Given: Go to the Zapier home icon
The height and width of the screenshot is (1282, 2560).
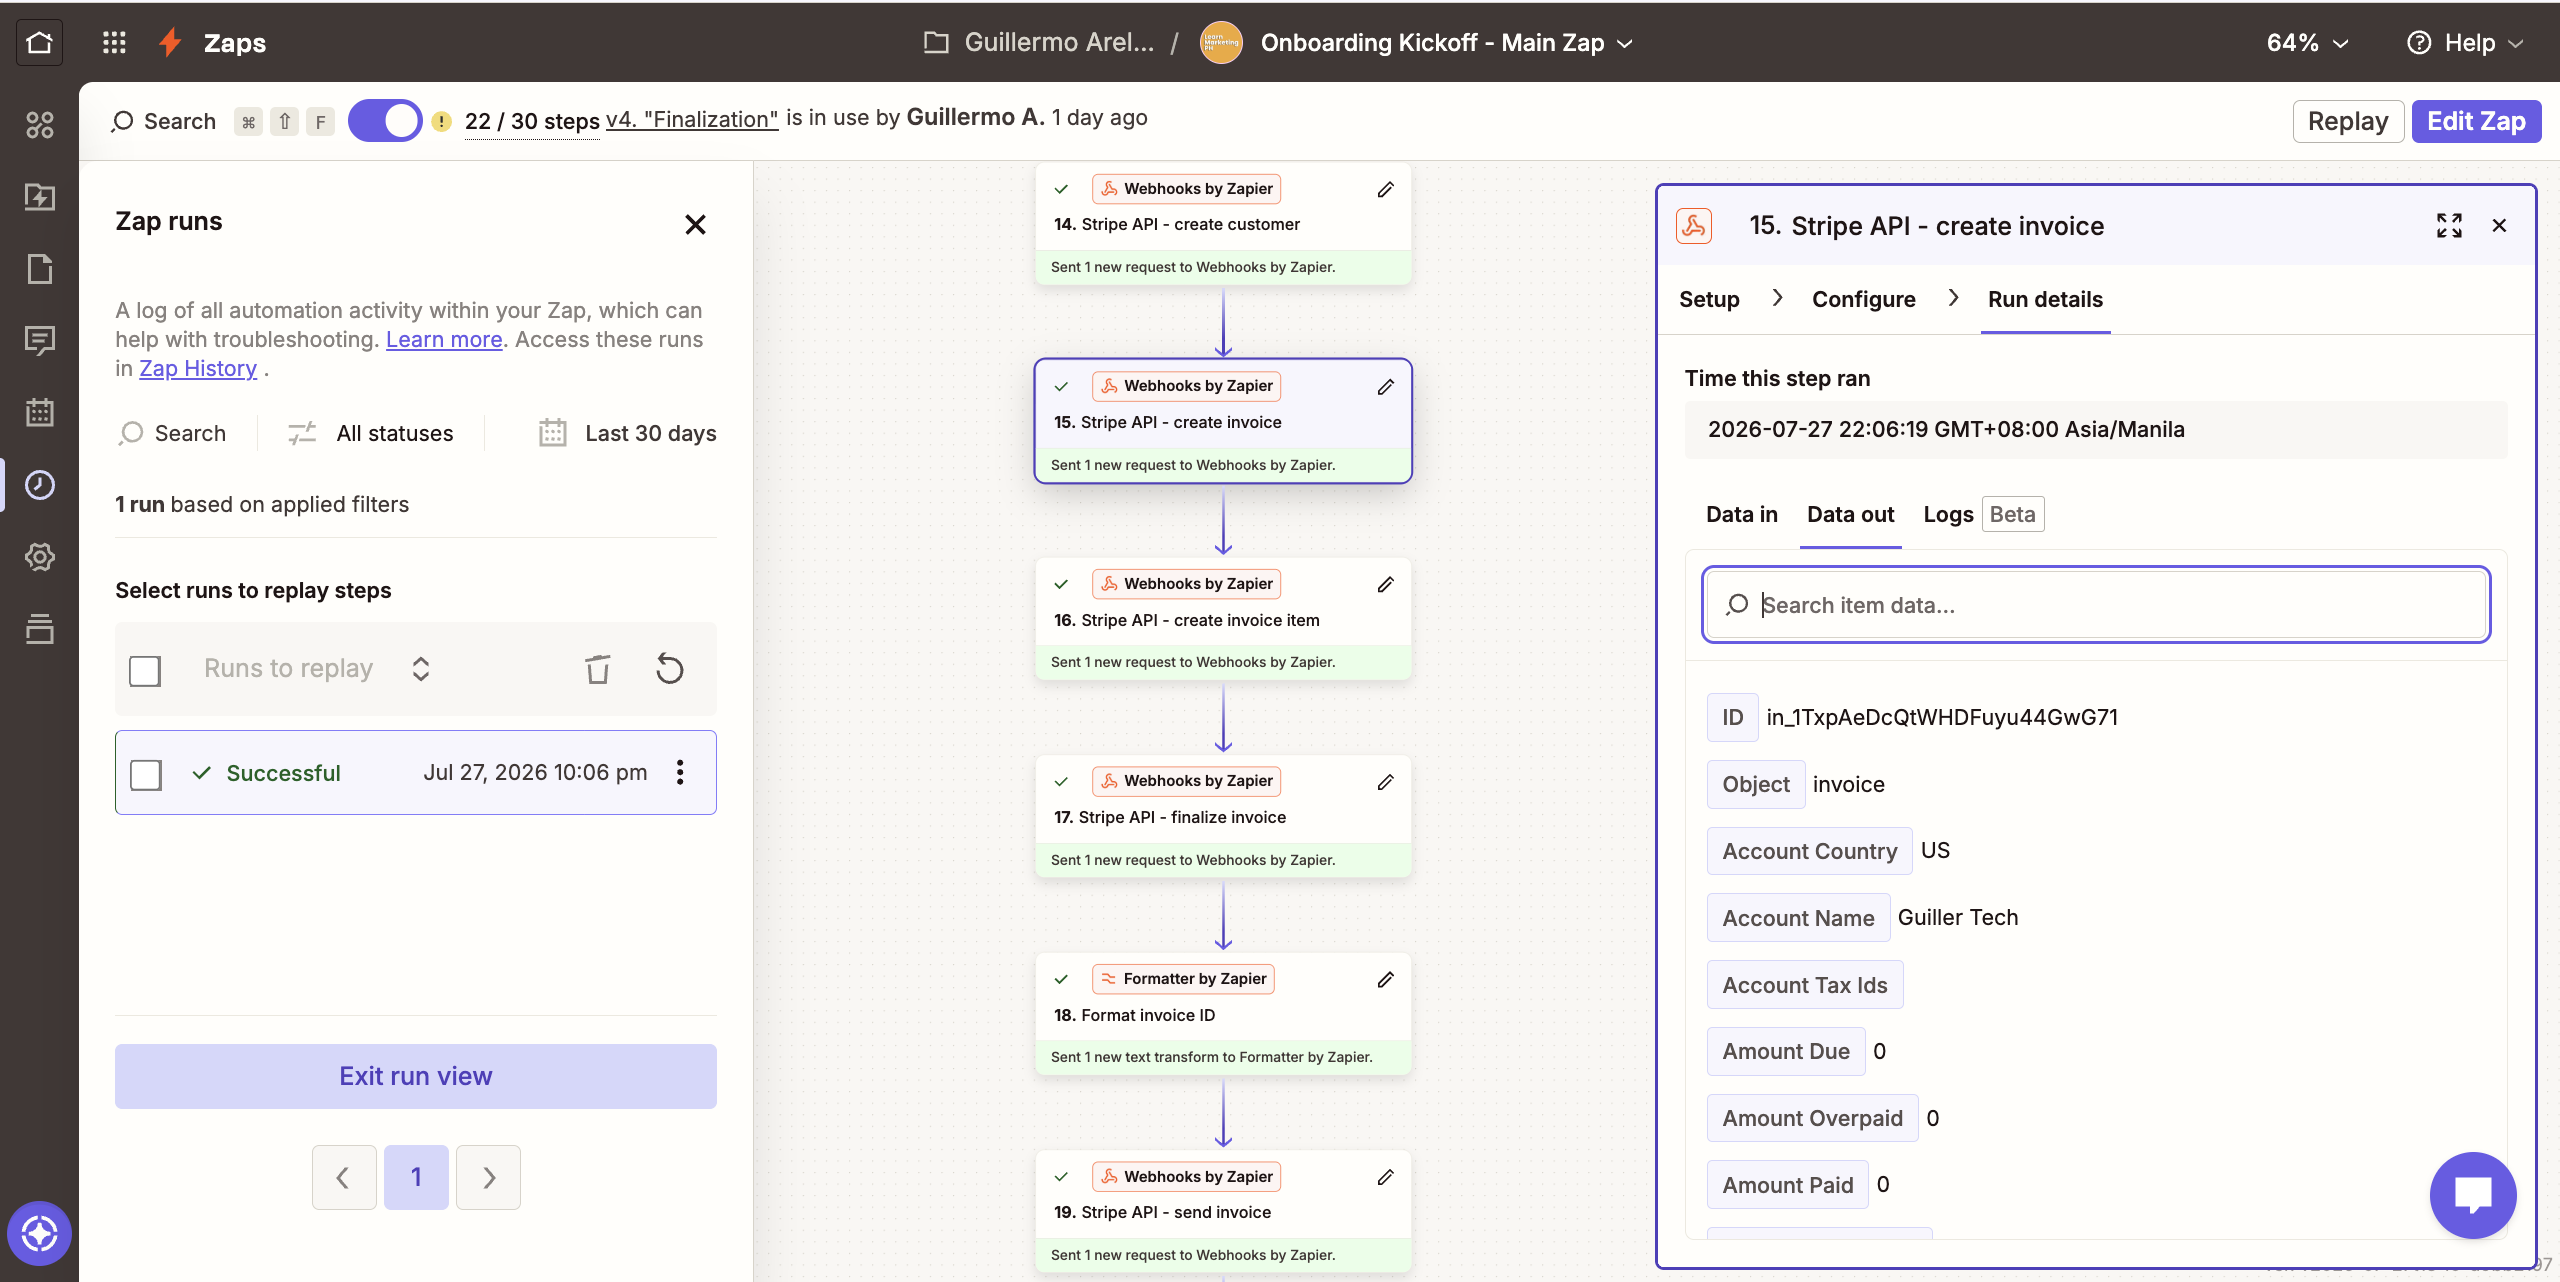Looking at the screenshot, I should [x=39, y=42].
